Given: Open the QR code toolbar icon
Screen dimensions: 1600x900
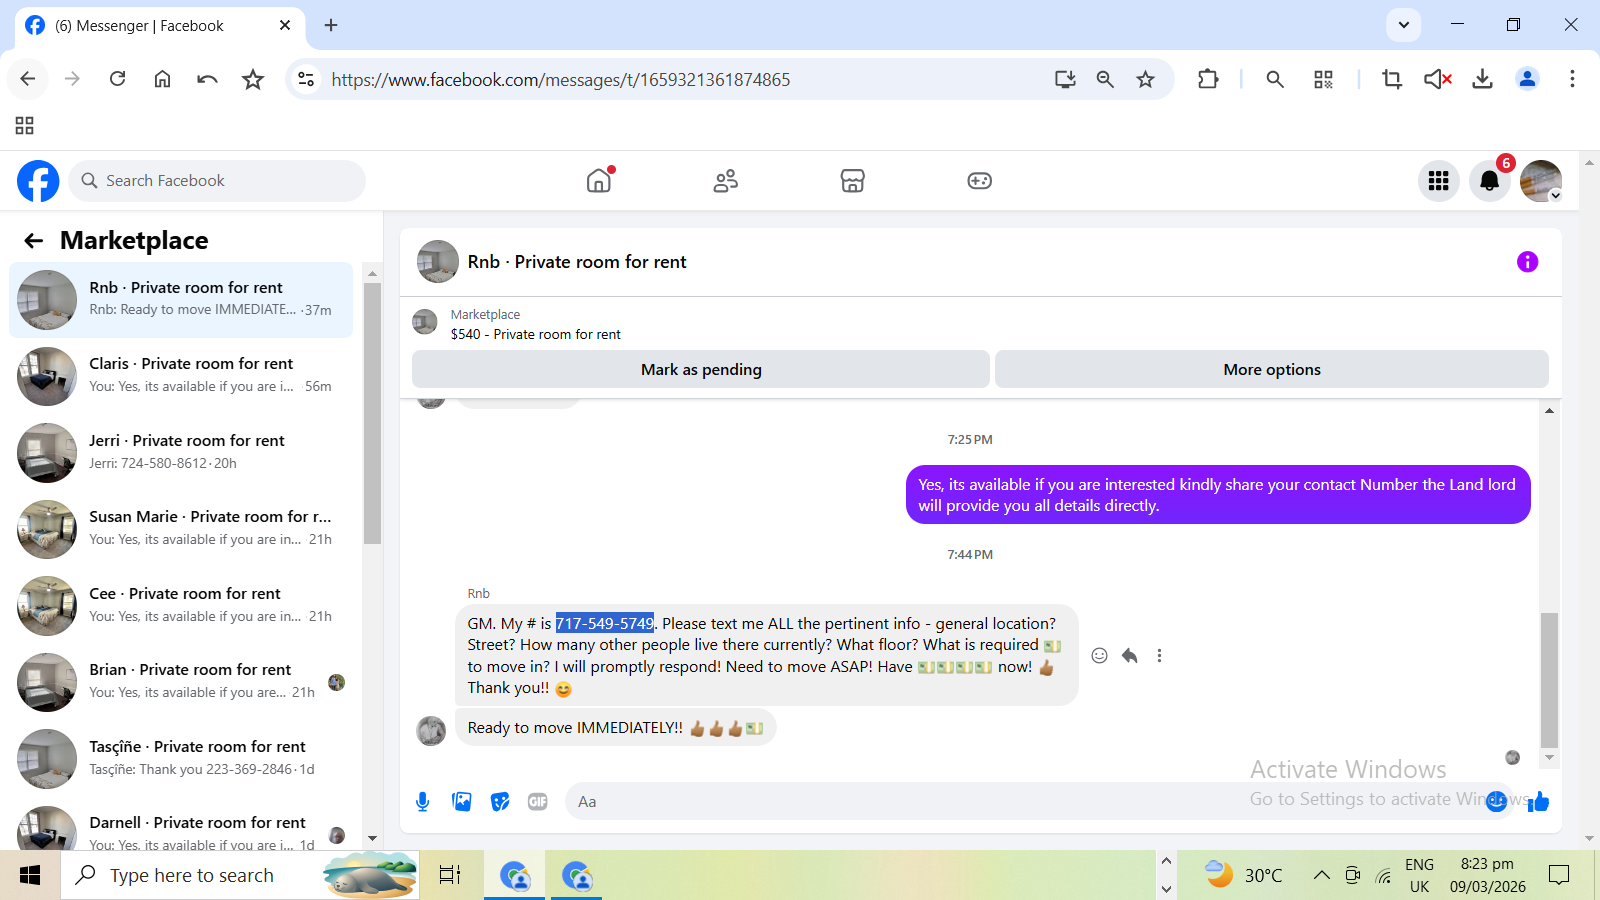Looking at the screenshot, I should coord(1323,79).
